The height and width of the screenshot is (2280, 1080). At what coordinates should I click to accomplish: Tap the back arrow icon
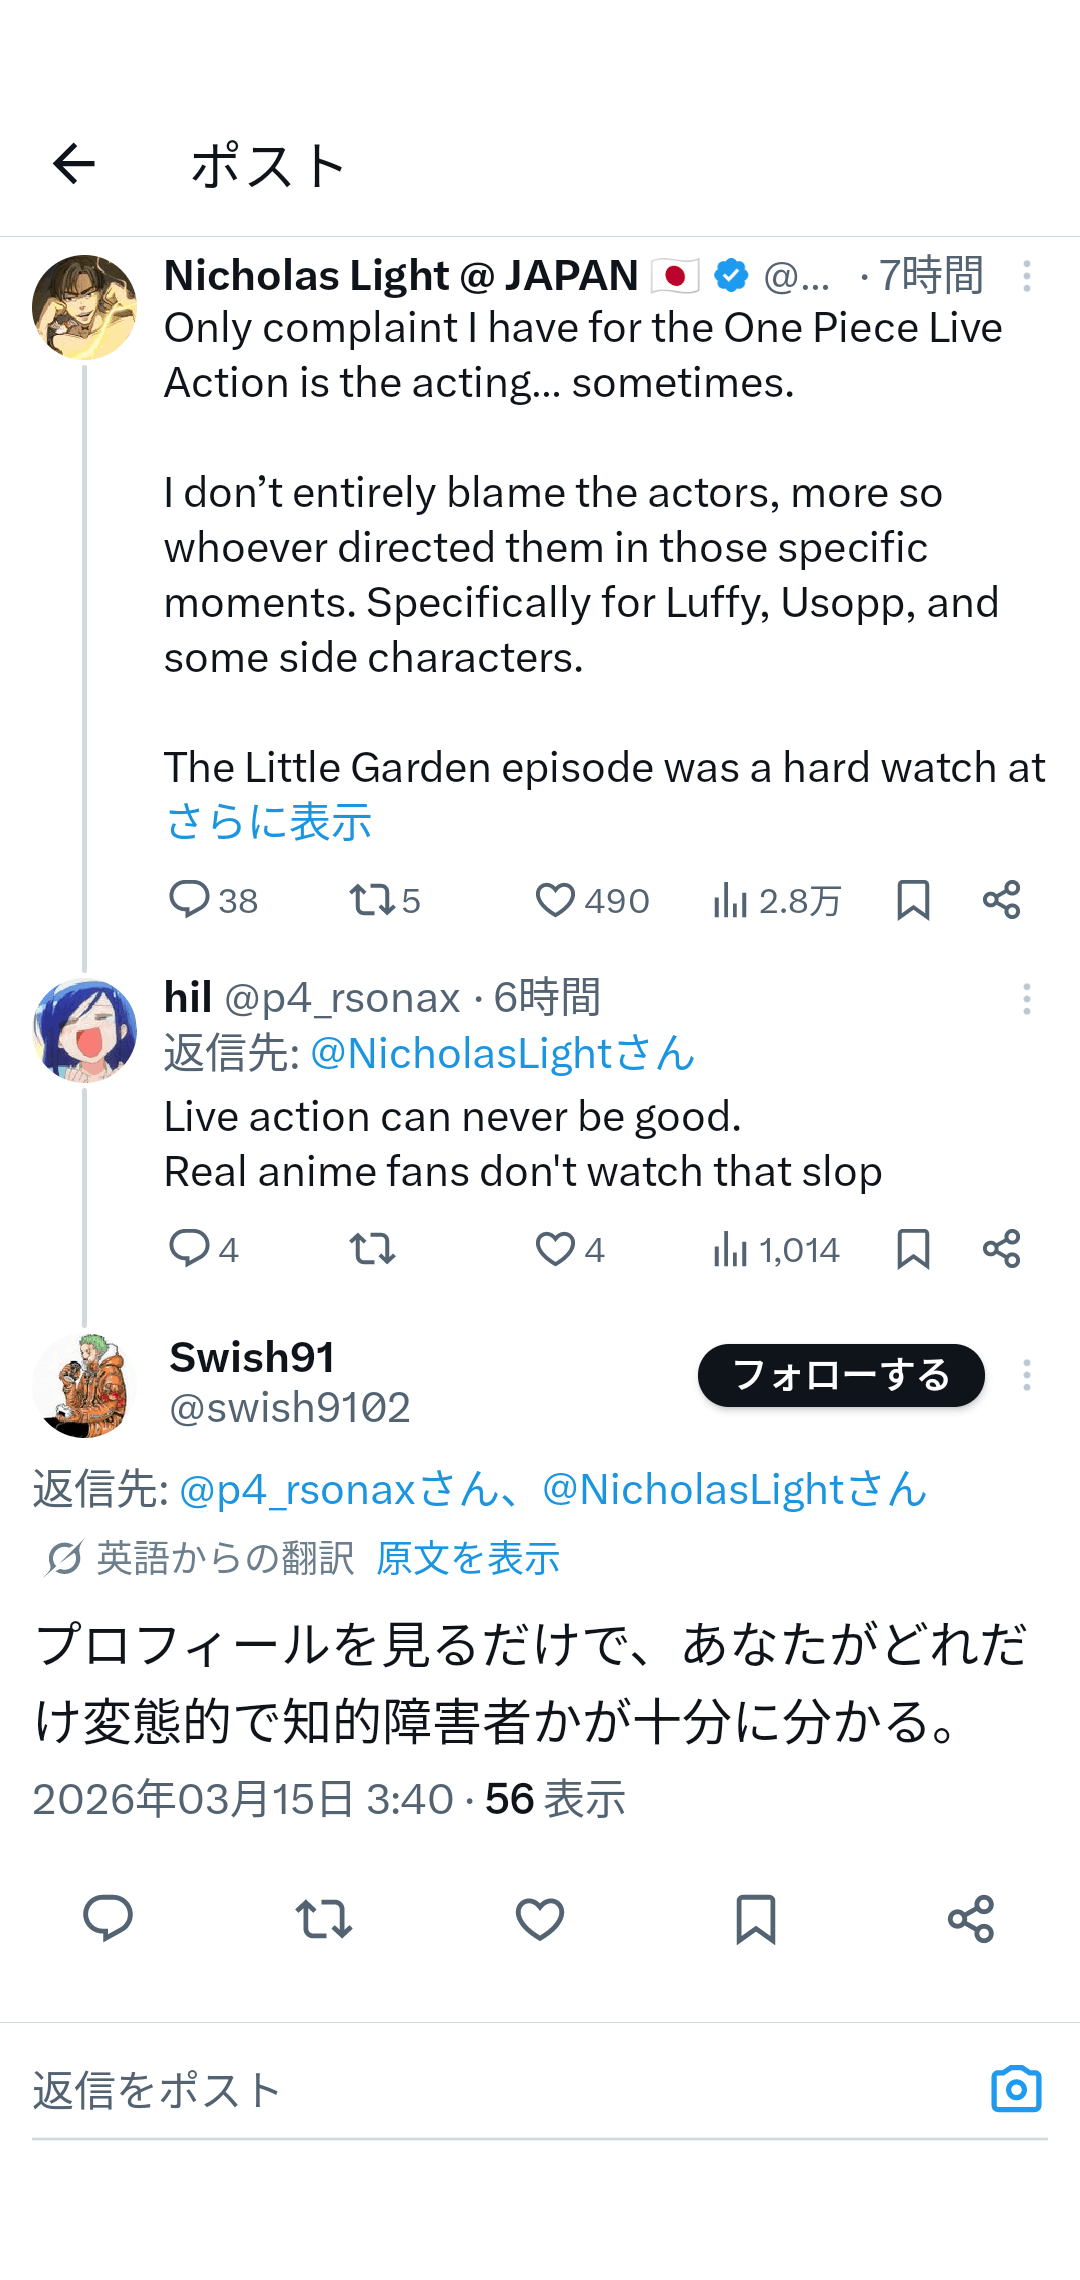[x=74, y=164]
